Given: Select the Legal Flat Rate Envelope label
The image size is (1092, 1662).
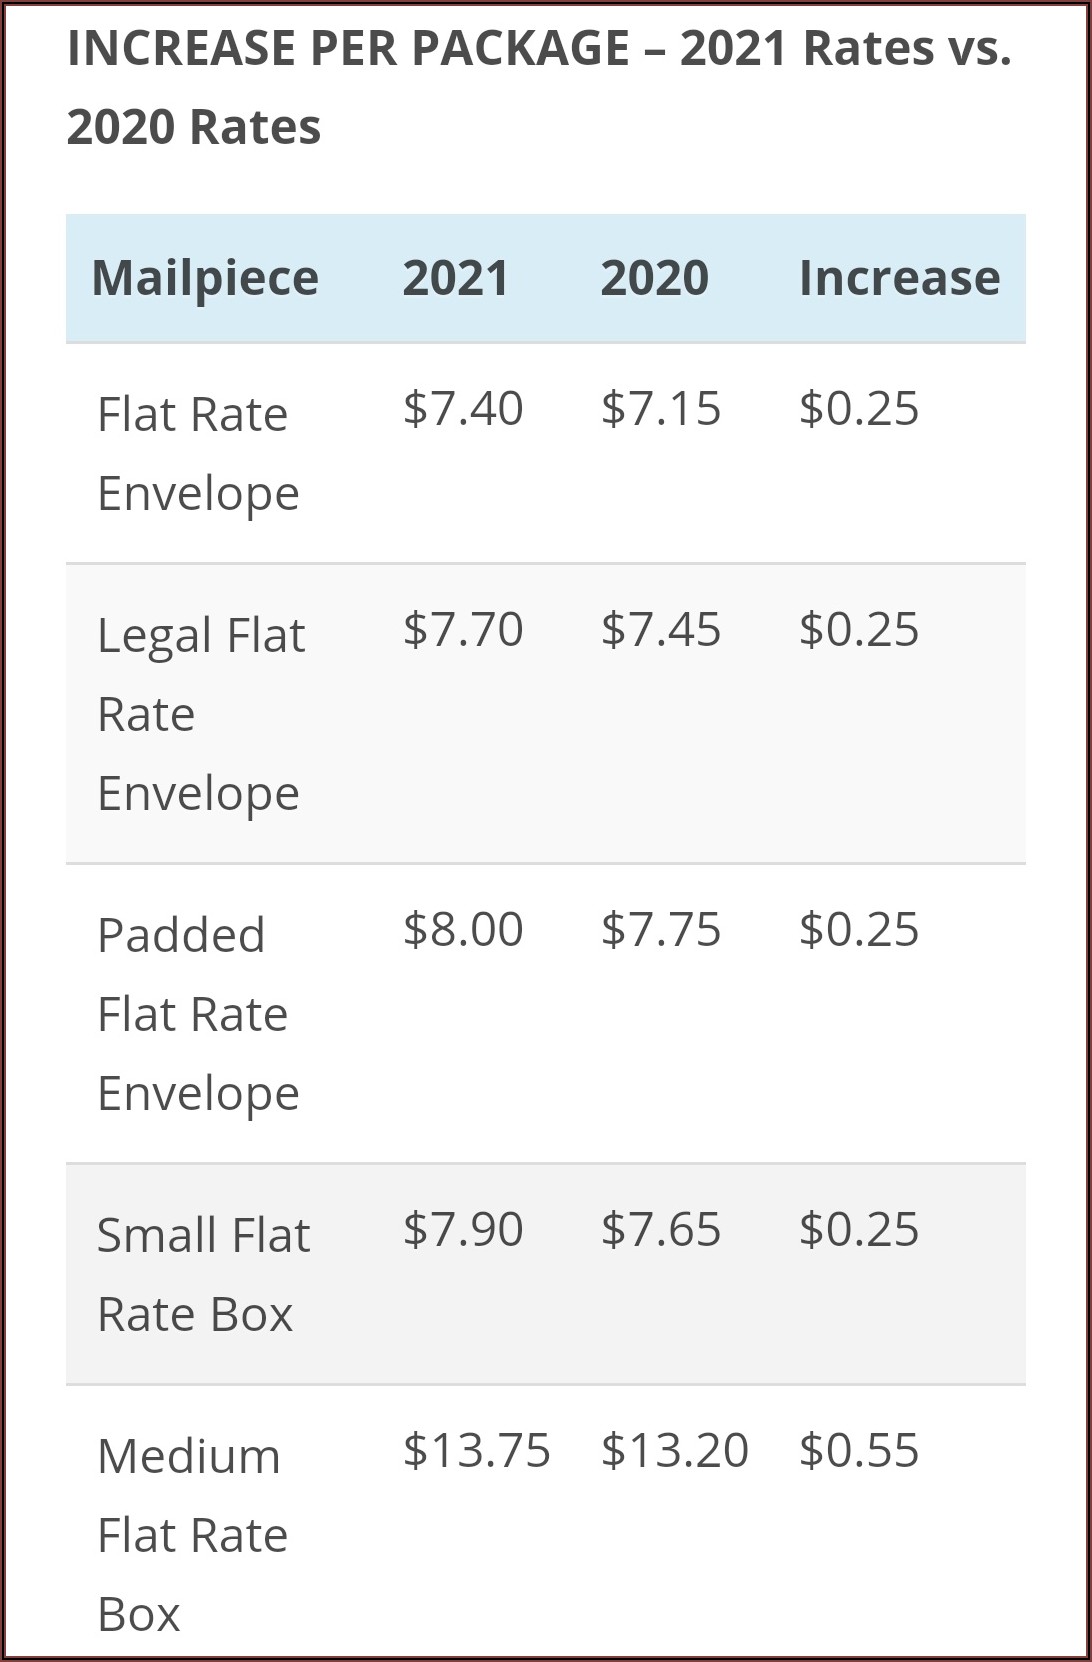Looking at the screenshot, I should pos(200,714).
